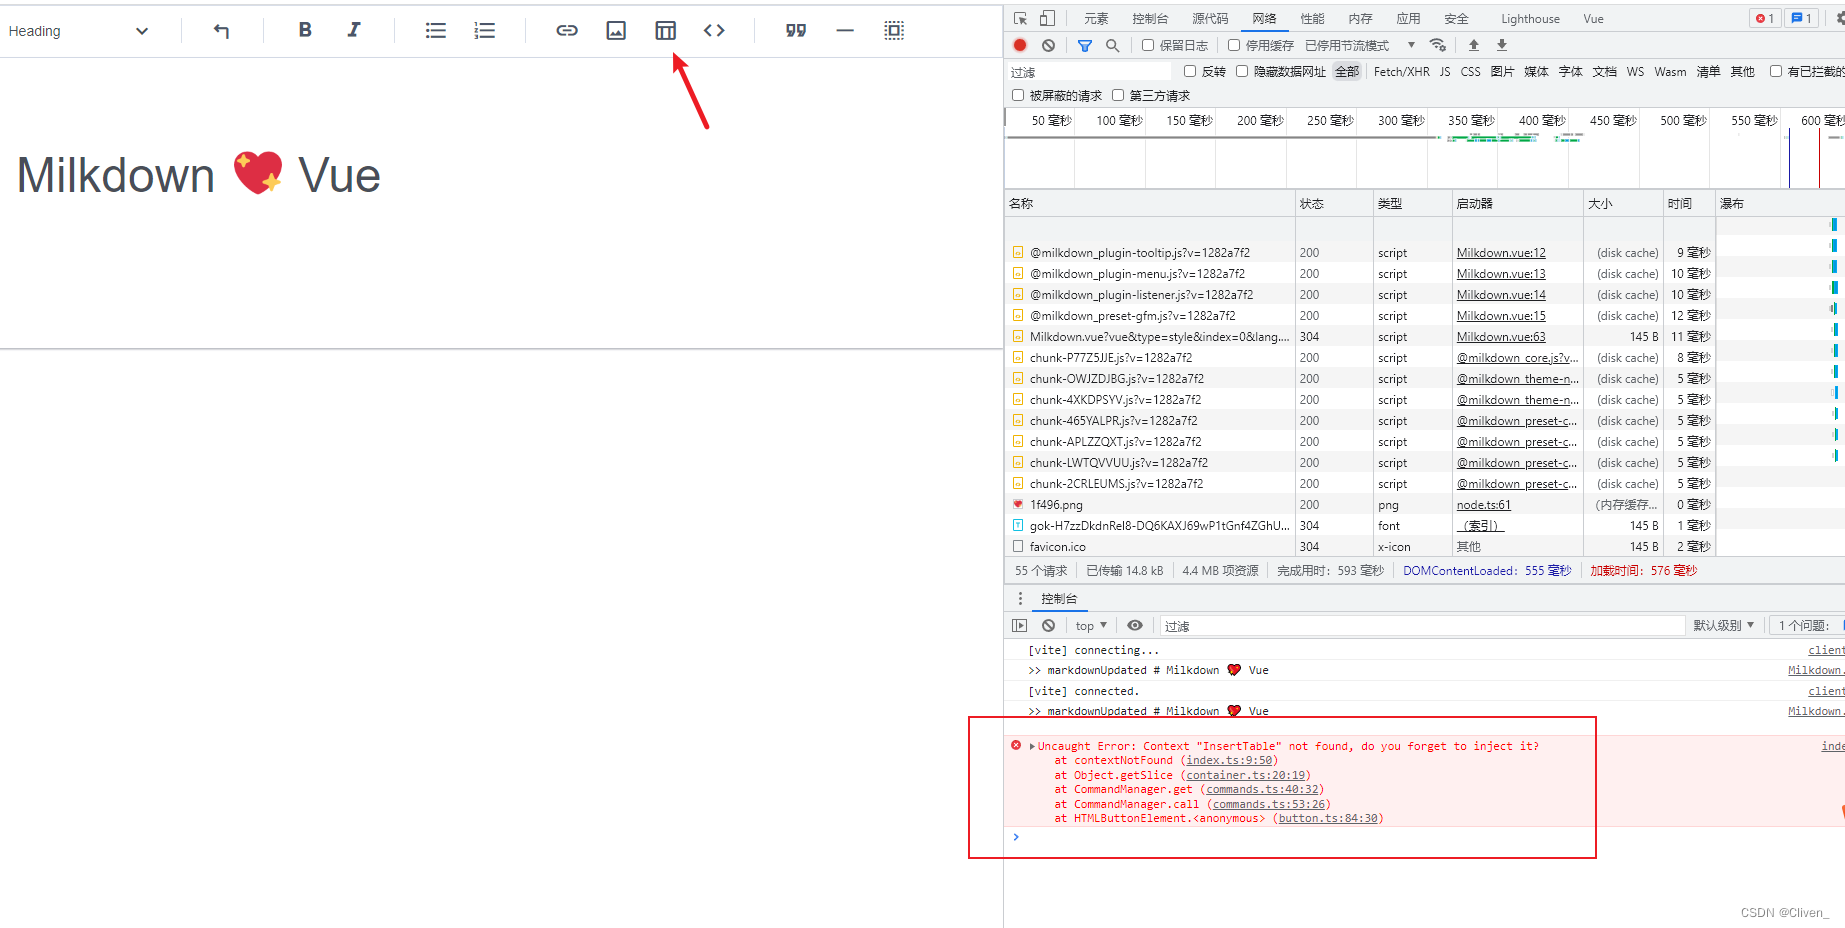Viewport: 1845px width, 928px height.
Task: Filter requests by CSS type
Action: [x=1470, y=72]
